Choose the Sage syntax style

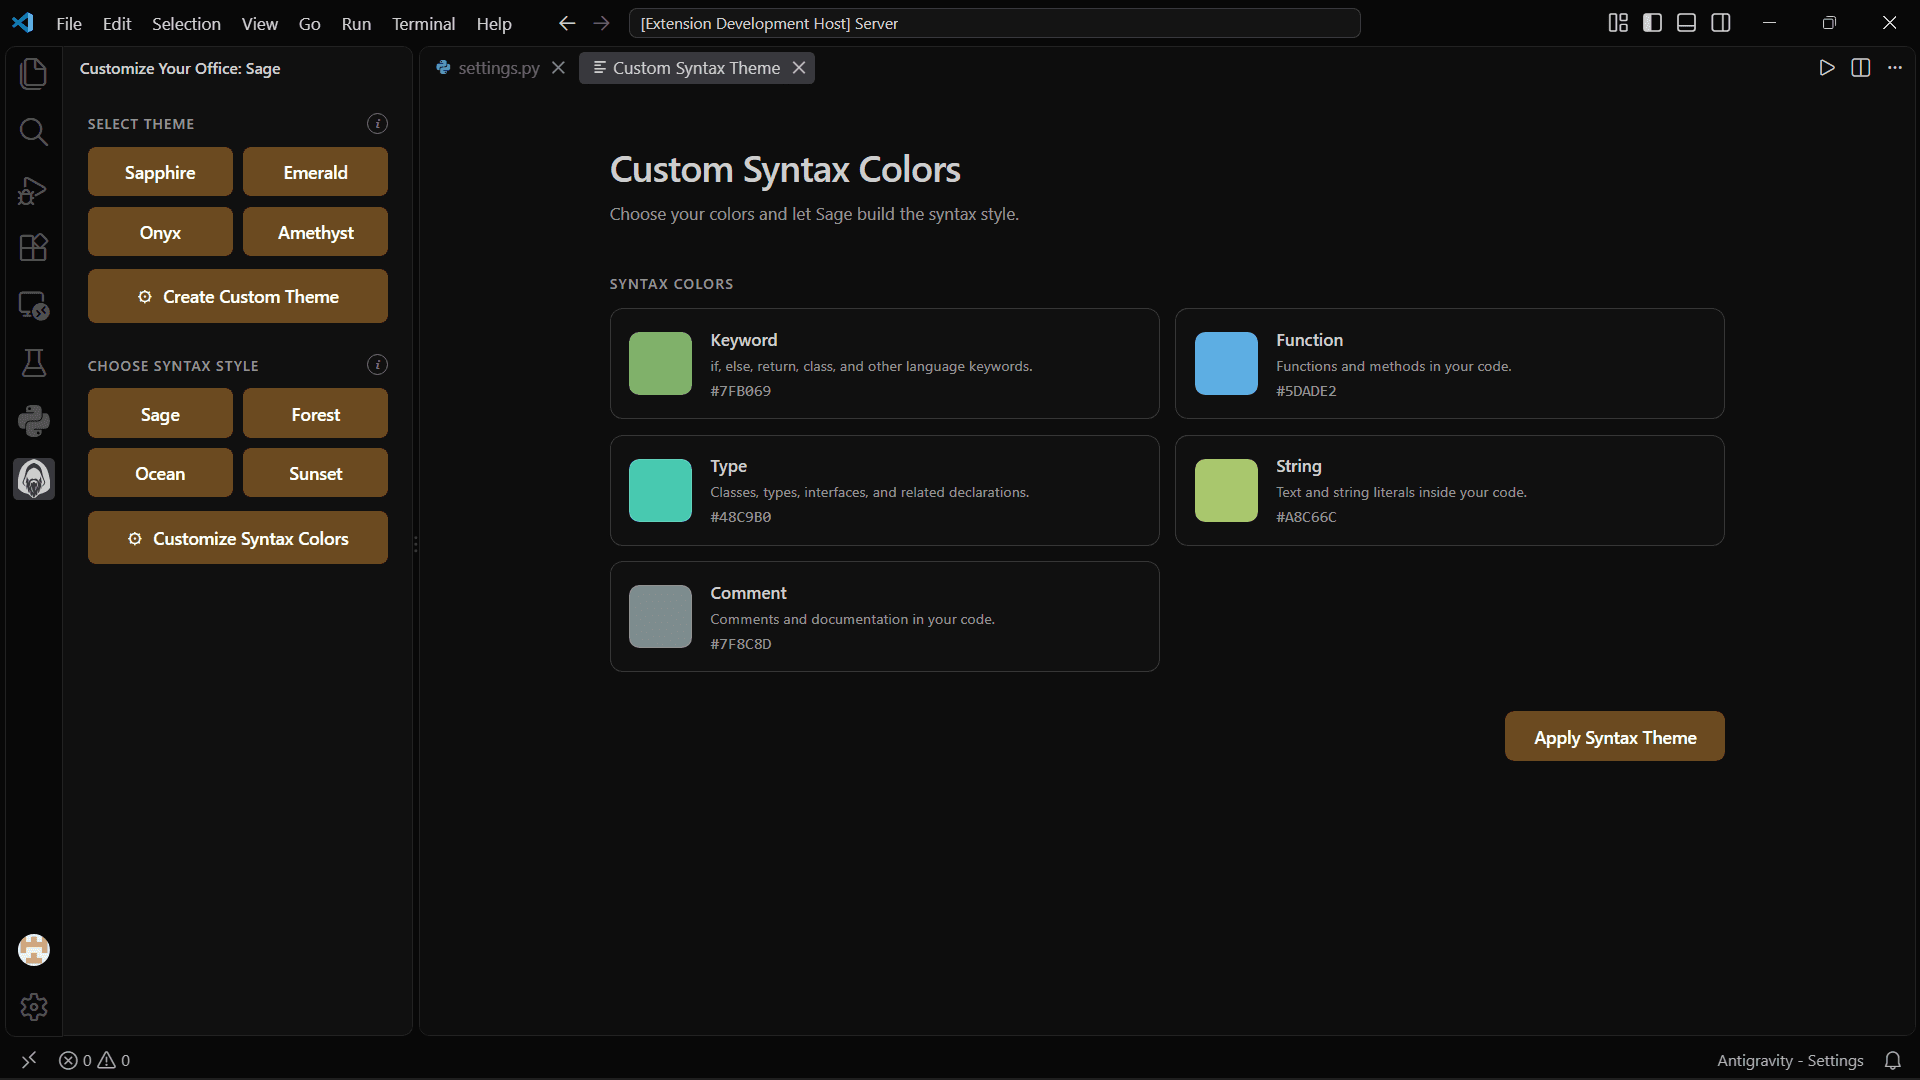[x=160, y=414]
